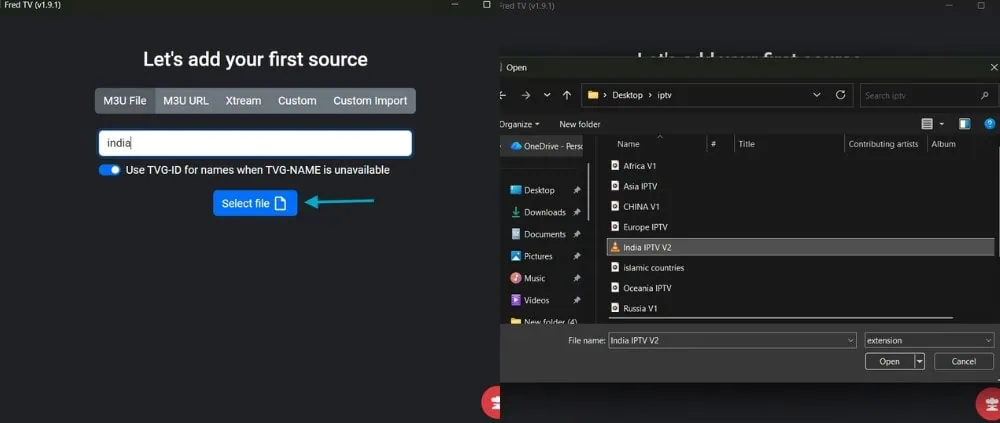1000x423 pixels.
Task: Click the VLC cone icon of India IPTV V2
Action: [x=615, y=247]
